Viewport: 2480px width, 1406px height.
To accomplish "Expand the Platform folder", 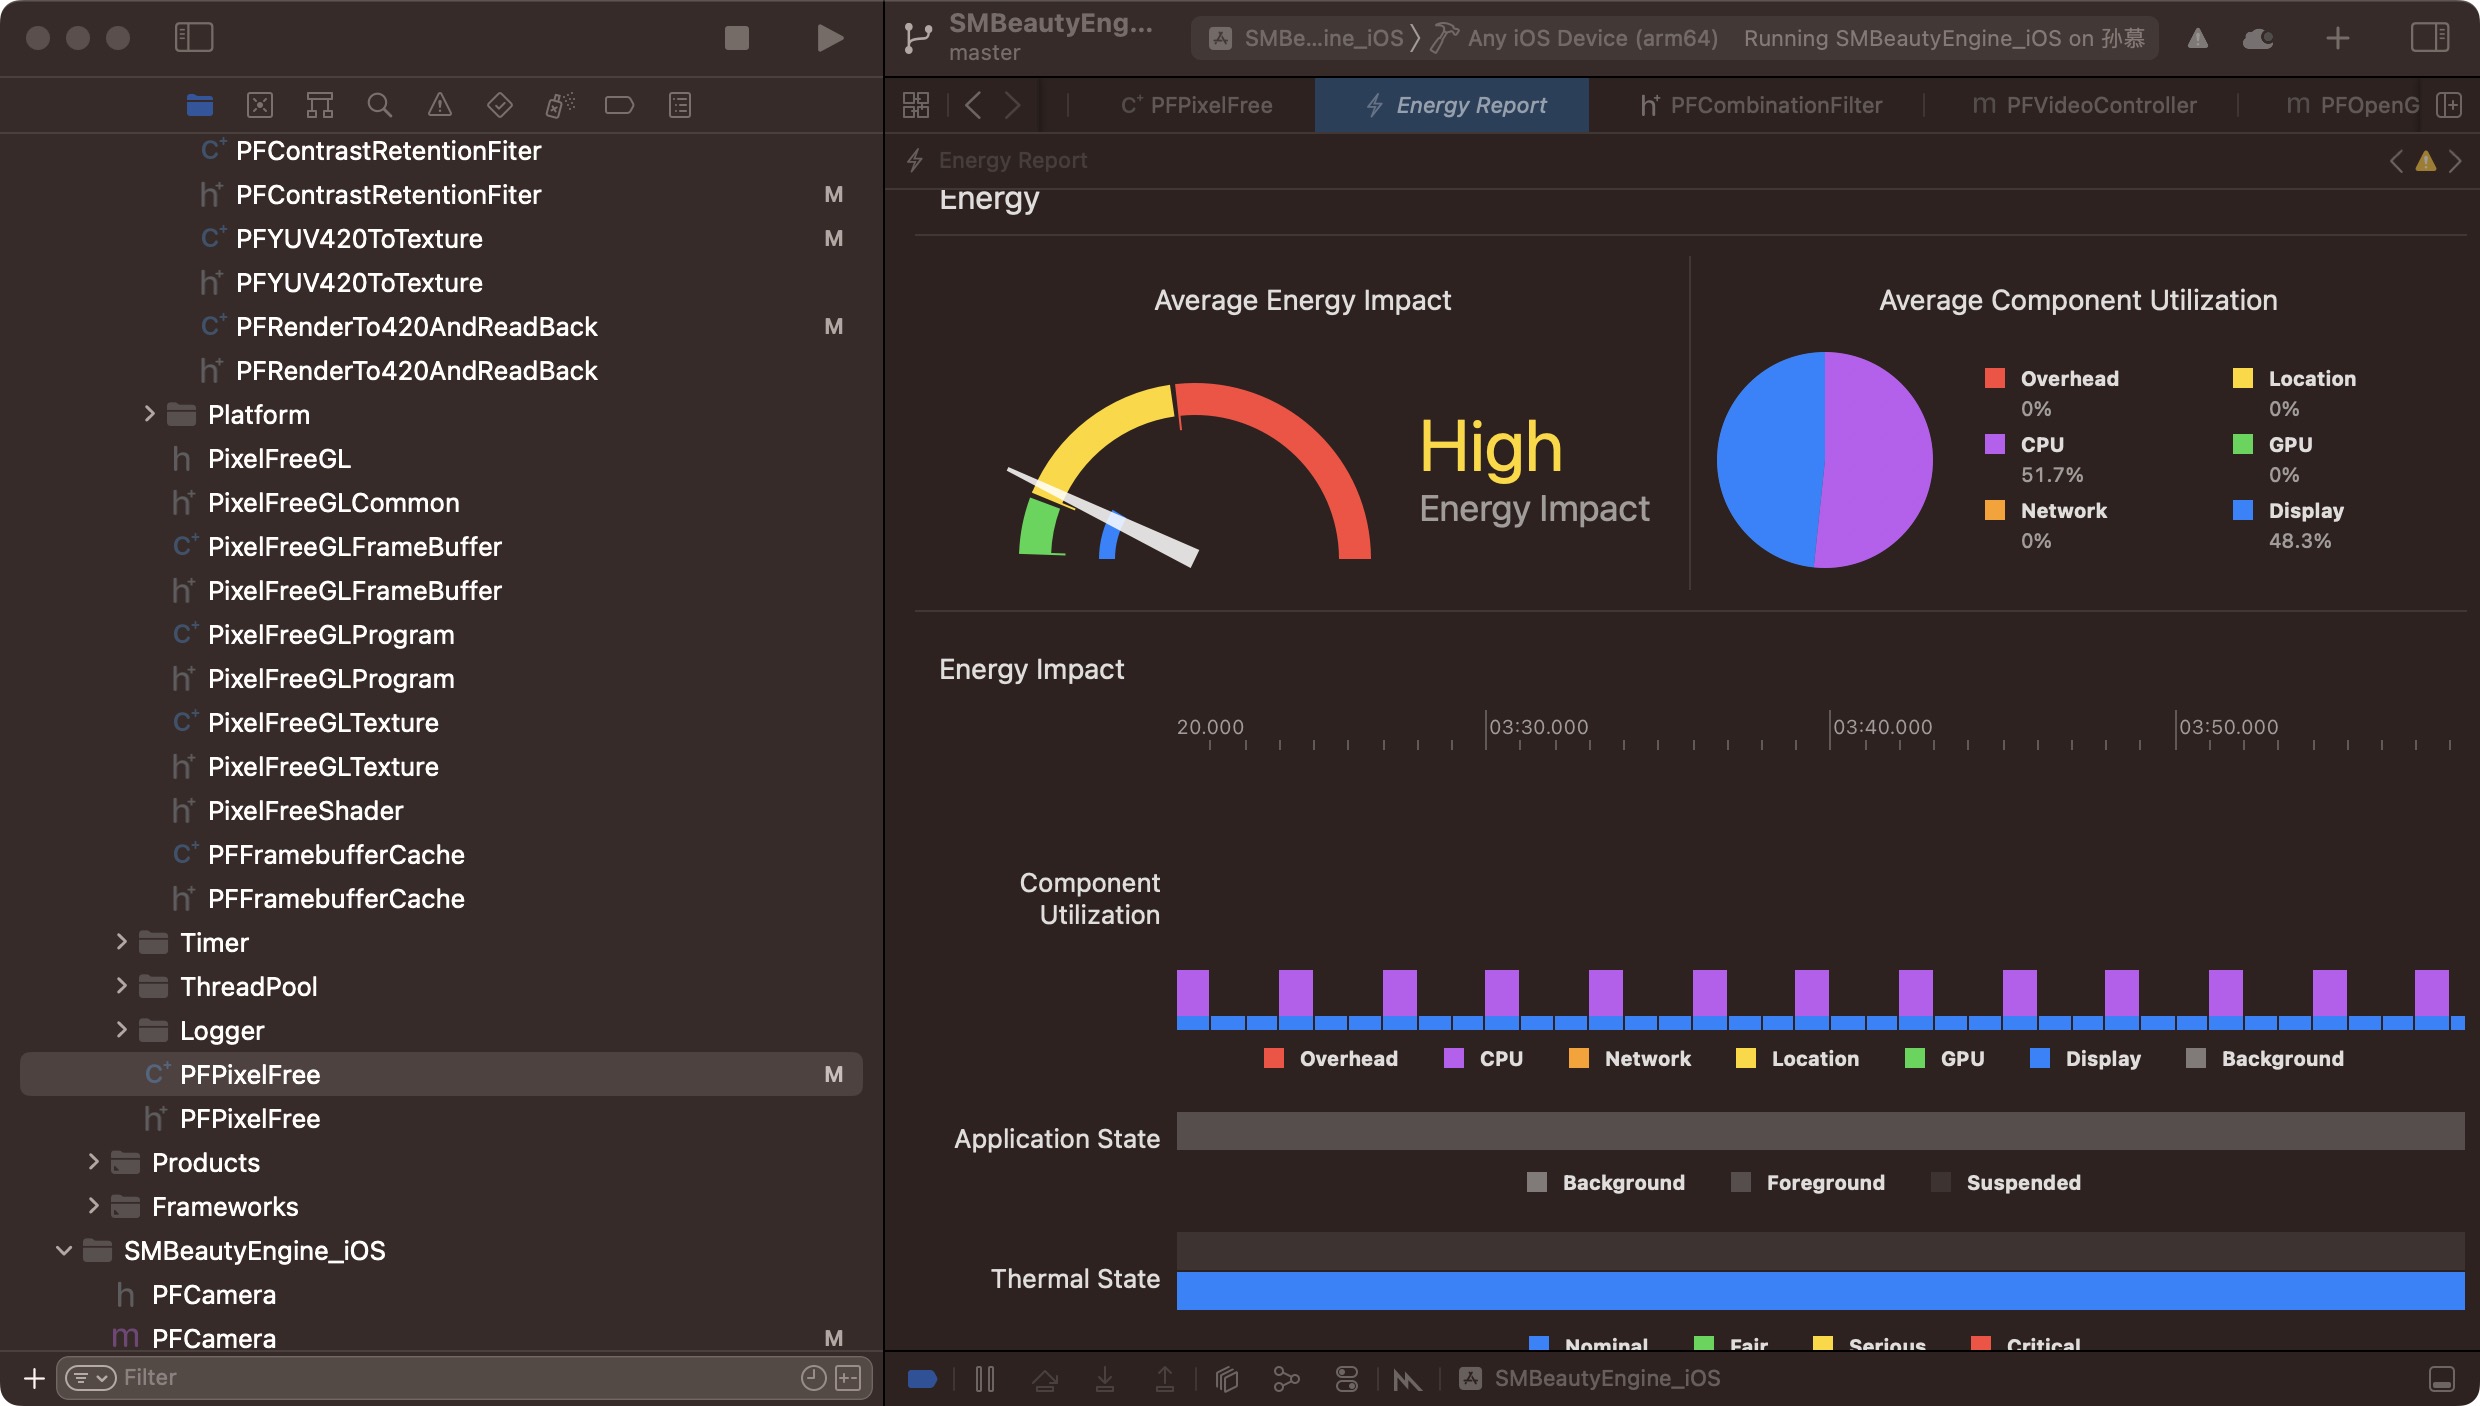I will point(149,414).
